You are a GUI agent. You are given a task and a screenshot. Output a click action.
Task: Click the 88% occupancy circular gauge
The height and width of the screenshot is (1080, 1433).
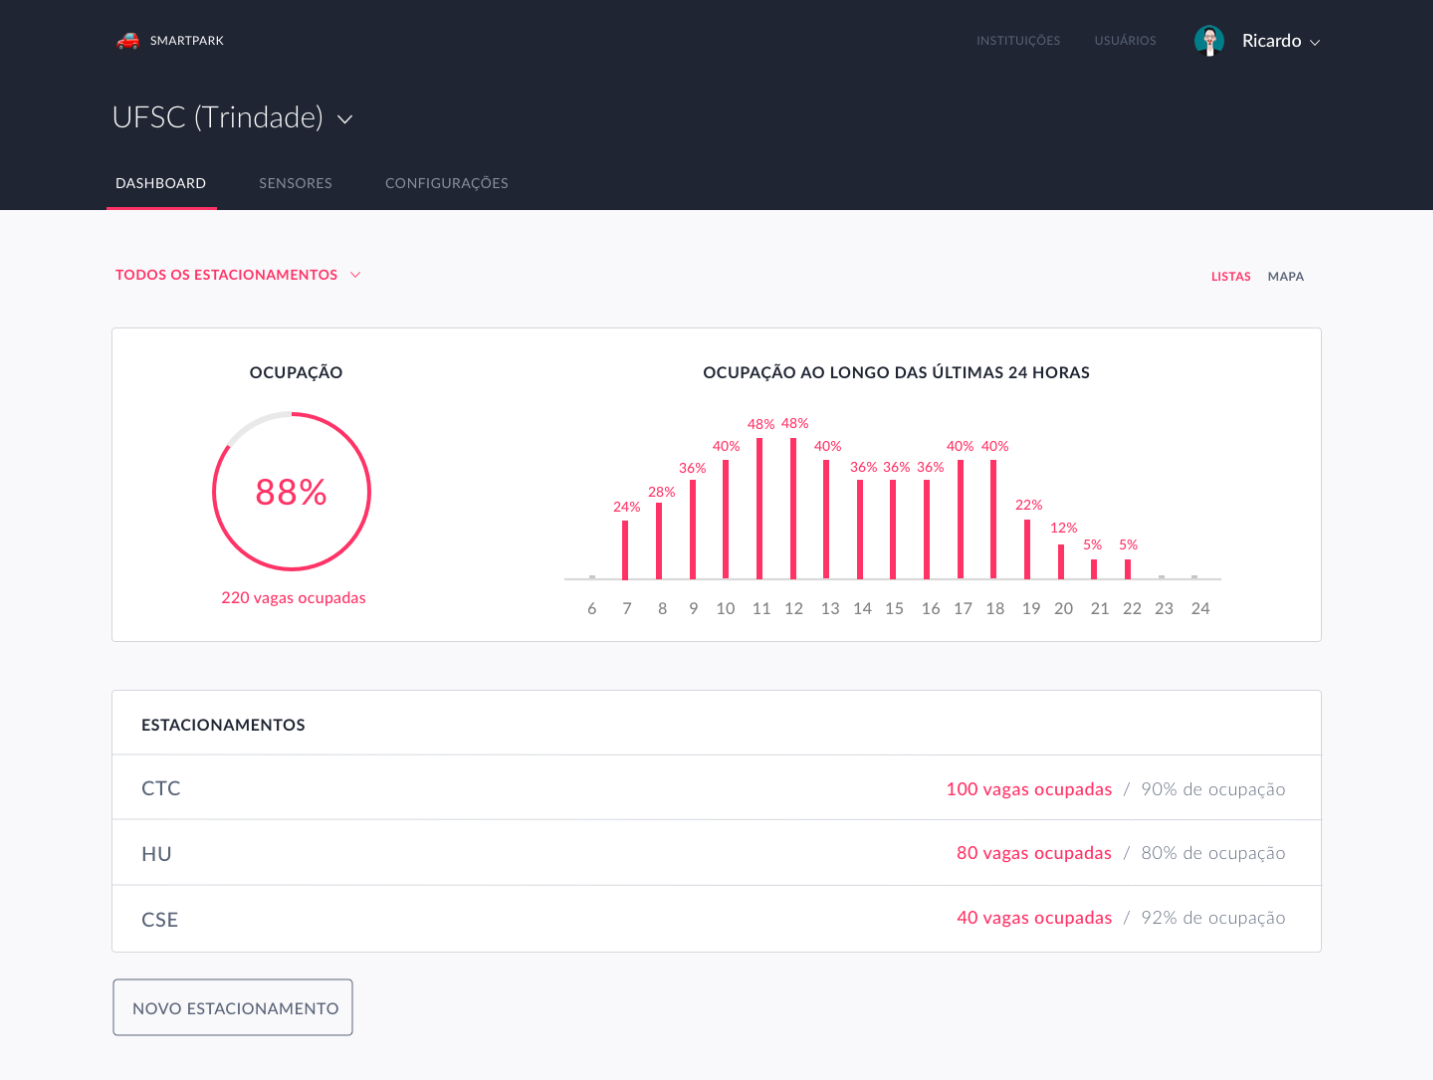coord(291,491)
